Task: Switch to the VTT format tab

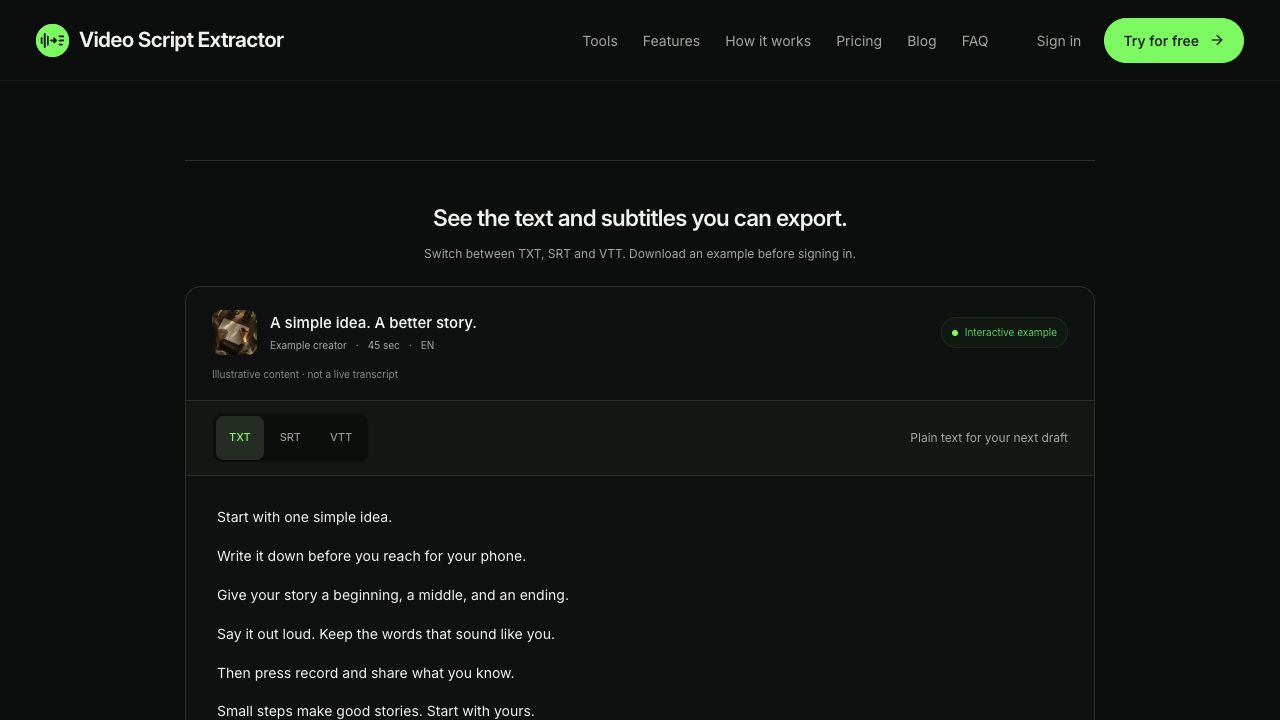Action: (341, 438)
